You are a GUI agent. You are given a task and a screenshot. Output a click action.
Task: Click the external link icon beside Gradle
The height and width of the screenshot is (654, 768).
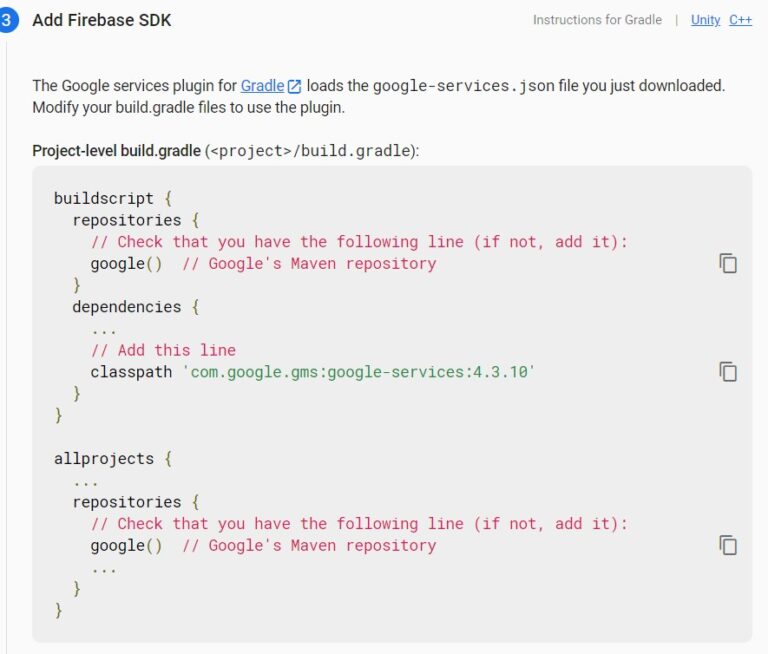coord(294,86)
